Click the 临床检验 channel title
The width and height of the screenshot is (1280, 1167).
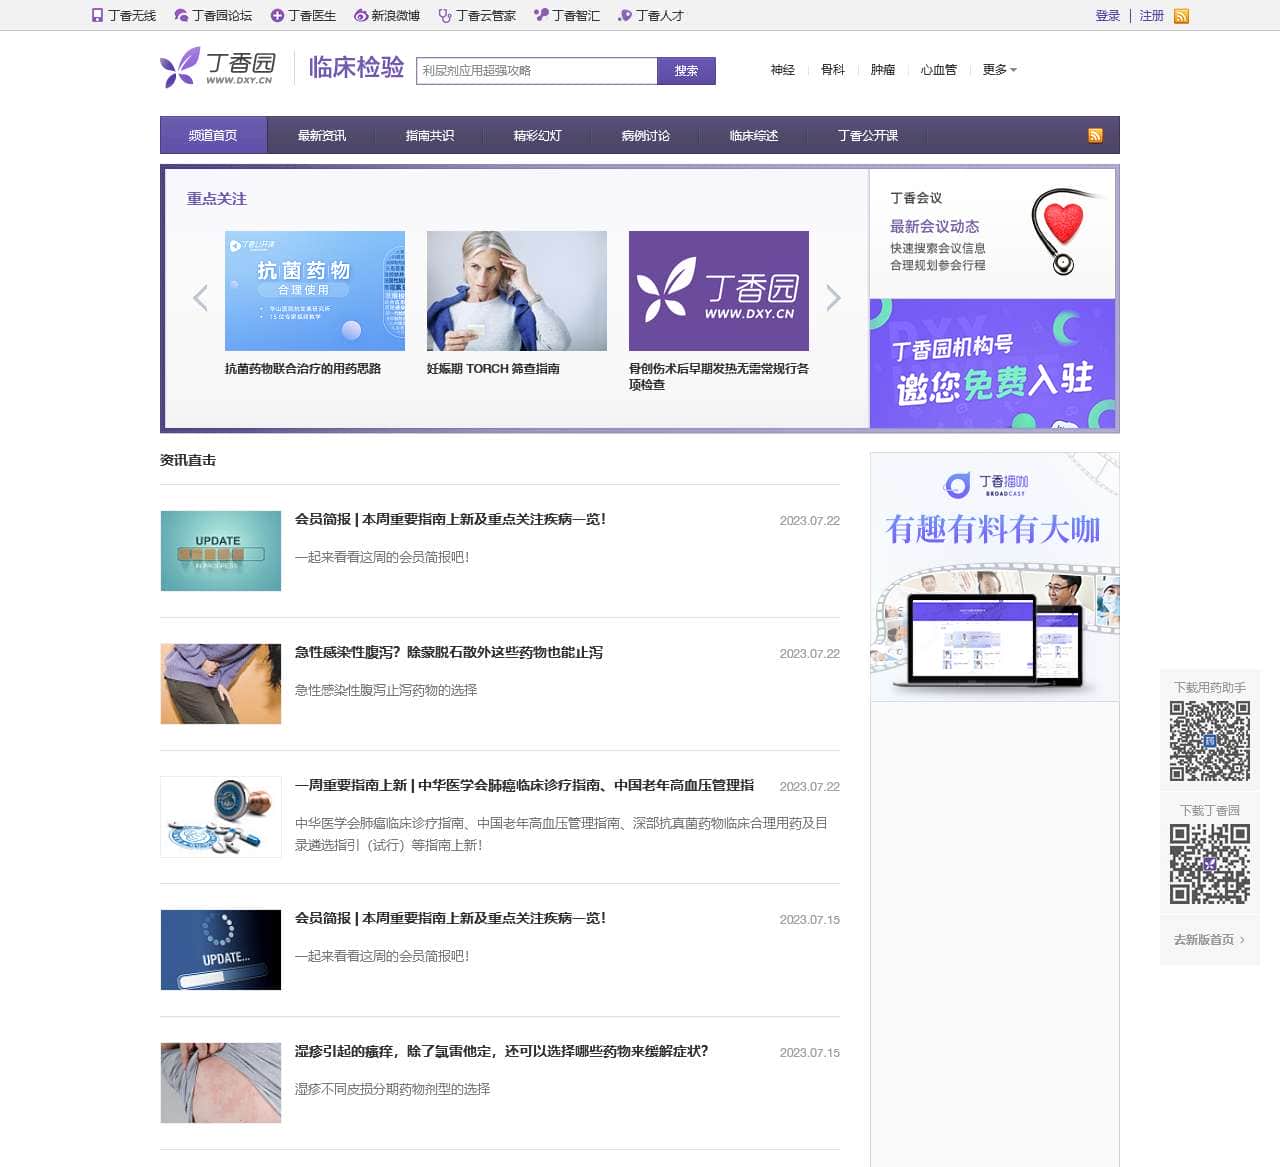pyautogui.click(x=356, y=67)
